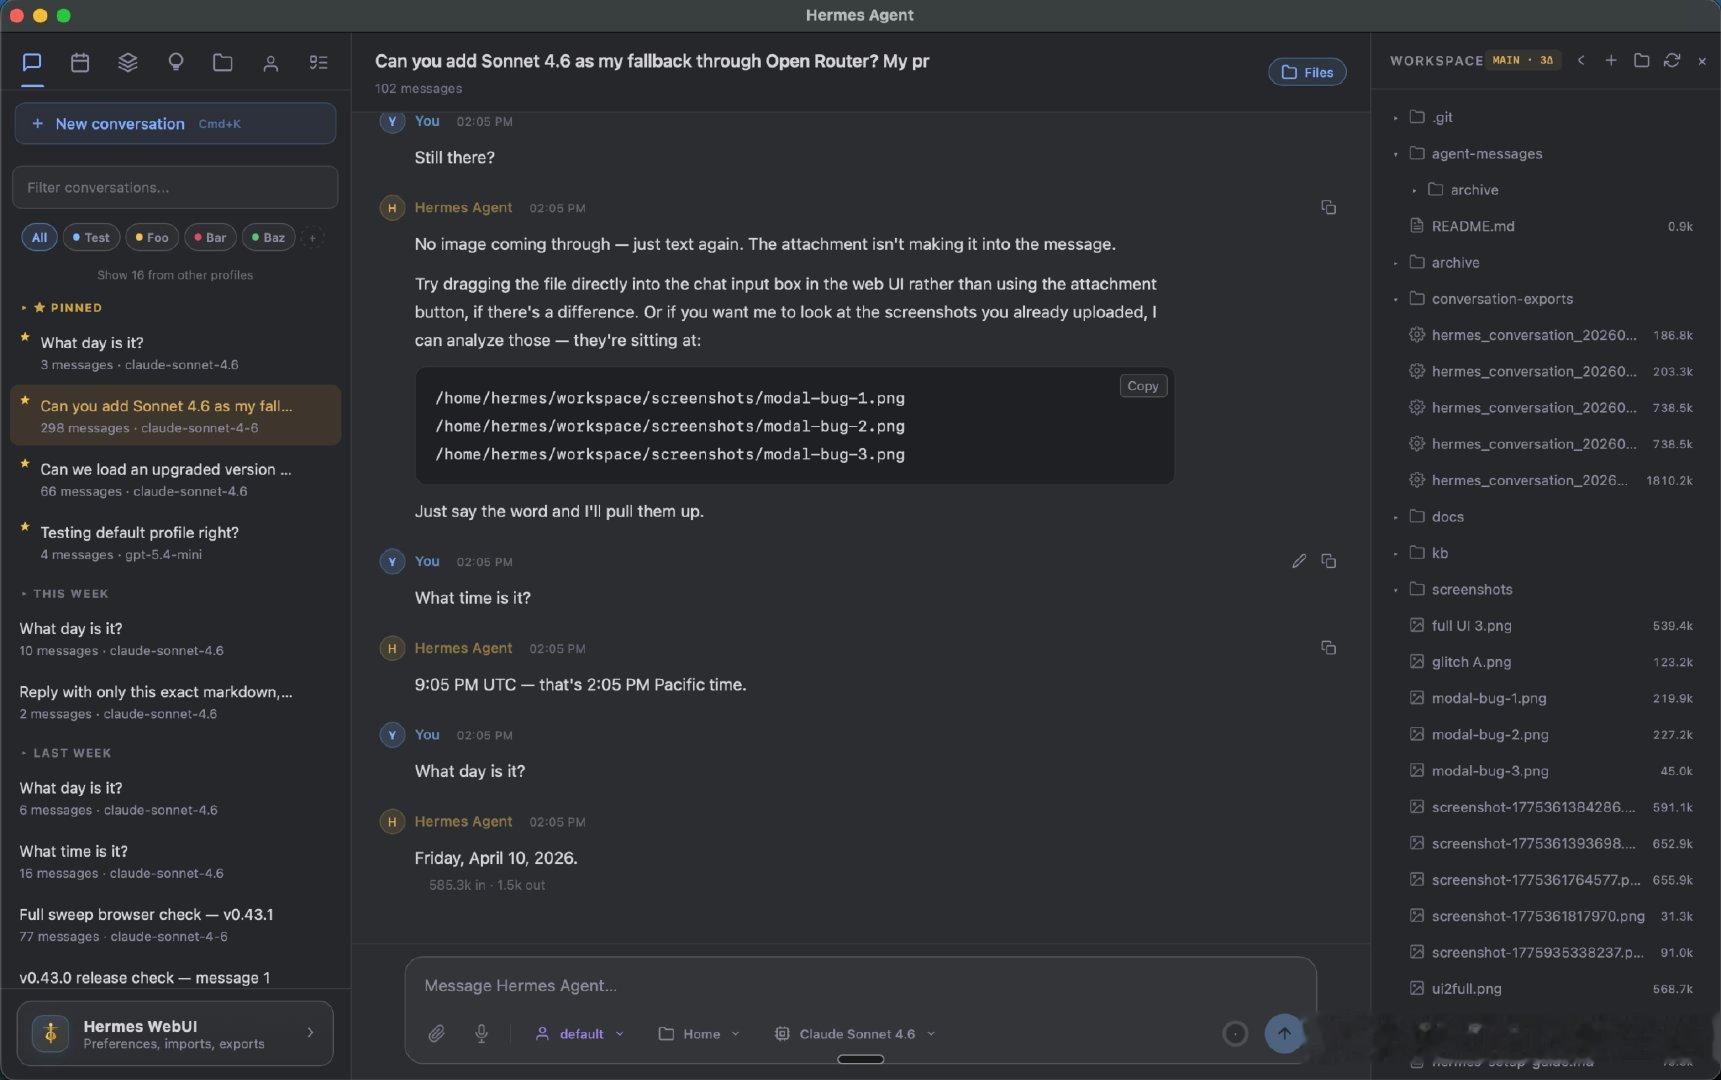The height and width of the screenshot is (1080, 1721).
Task: Open the stacked layers sidebar tab
Action: coord(128,62)
